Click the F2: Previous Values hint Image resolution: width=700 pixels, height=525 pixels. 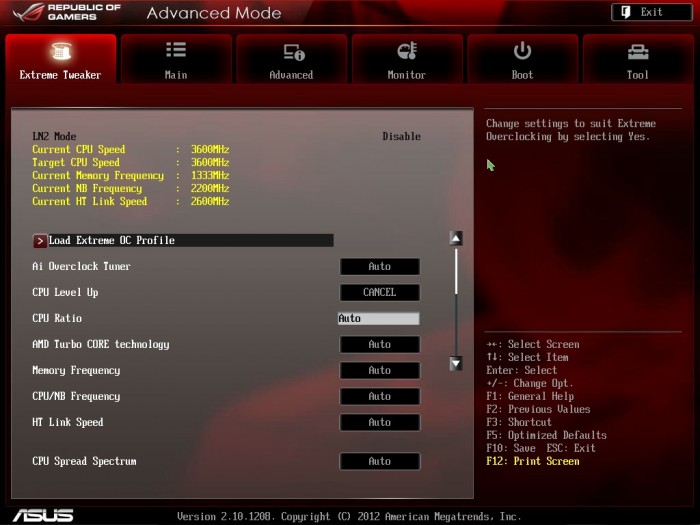[x=538, y=409]
